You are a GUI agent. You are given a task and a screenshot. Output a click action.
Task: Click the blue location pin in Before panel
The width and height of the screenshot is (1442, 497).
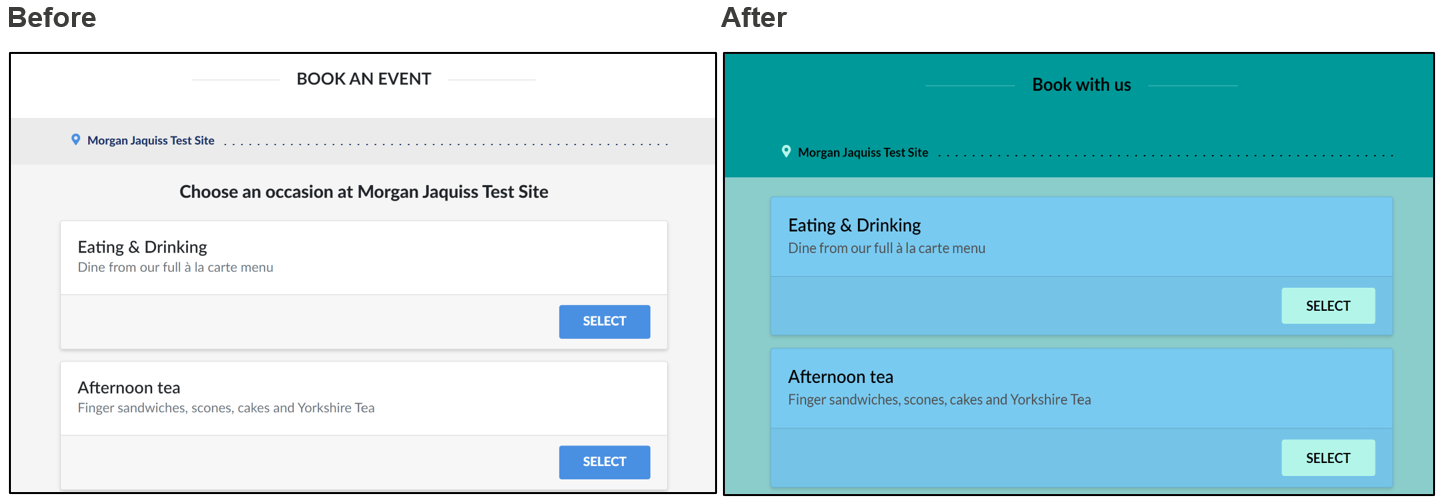point(76,140)
